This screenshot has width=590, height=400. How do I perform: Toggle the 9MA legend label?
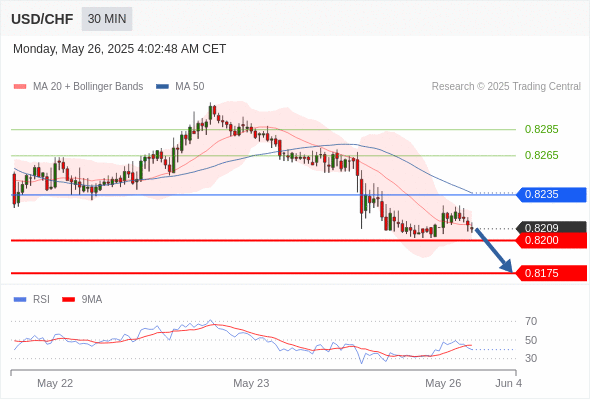click(92, 300)
